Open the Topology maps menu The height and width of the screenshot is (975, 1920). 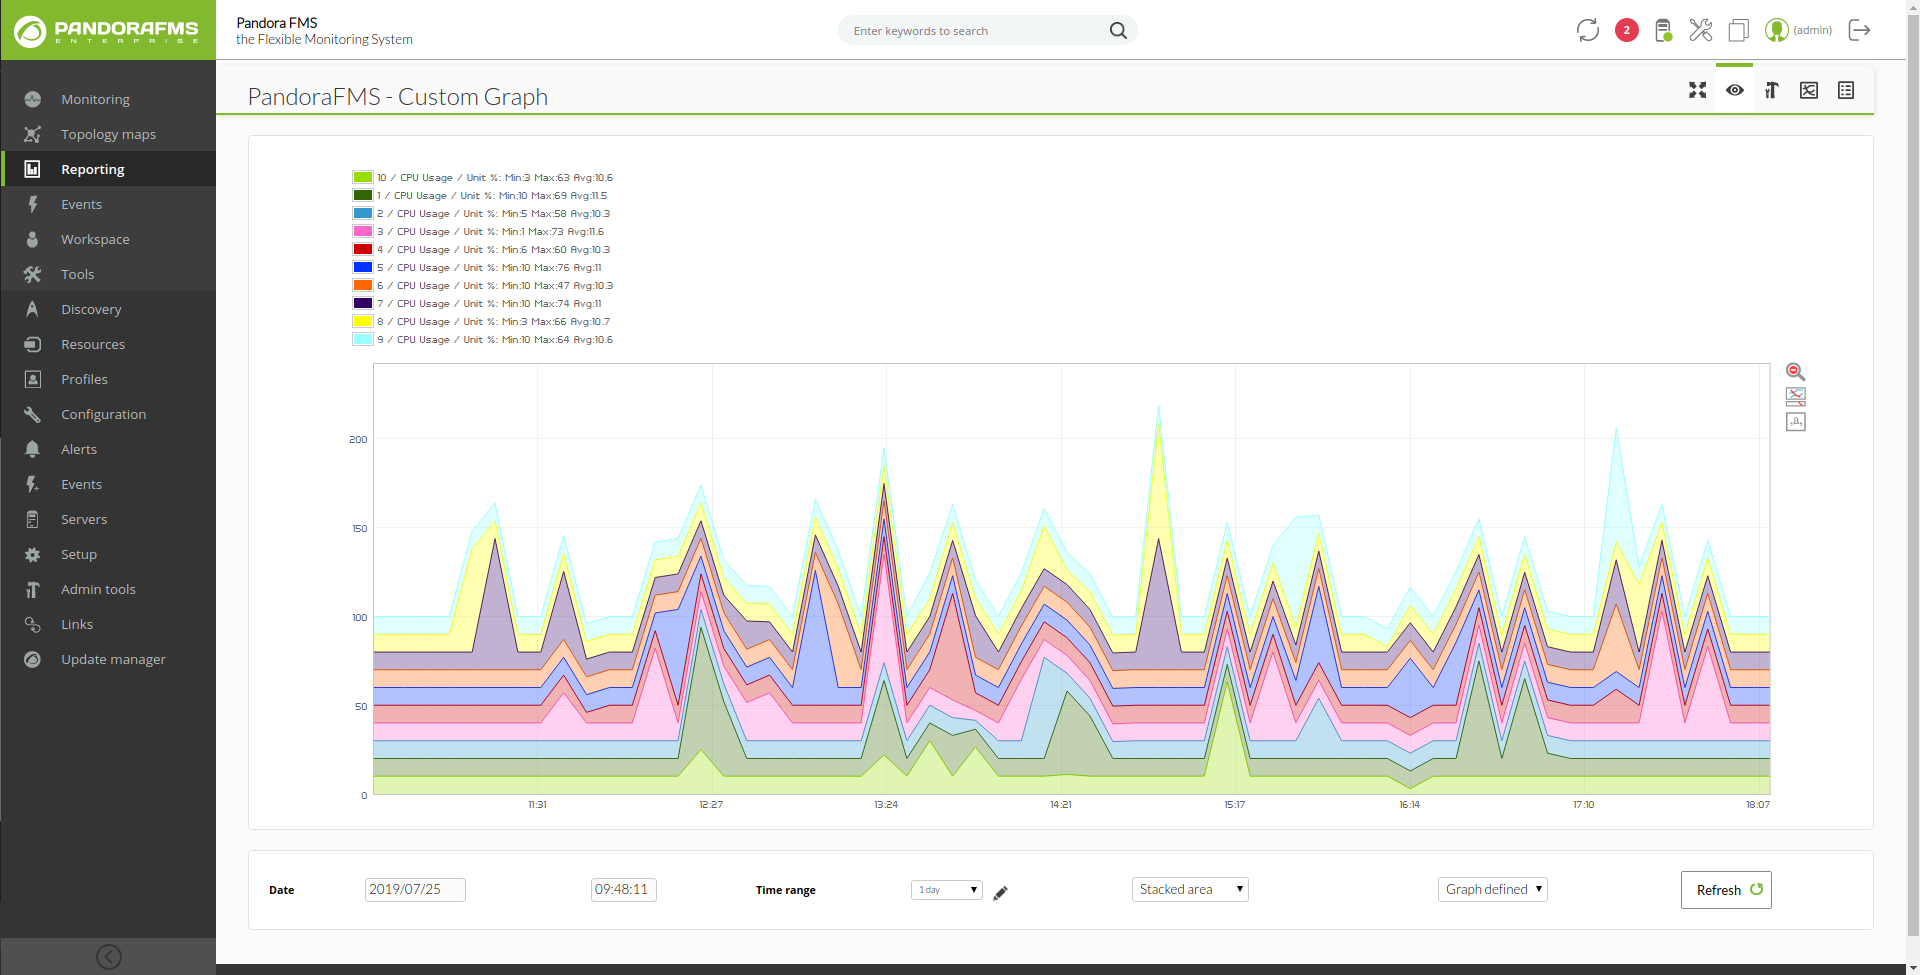(108, 134)
